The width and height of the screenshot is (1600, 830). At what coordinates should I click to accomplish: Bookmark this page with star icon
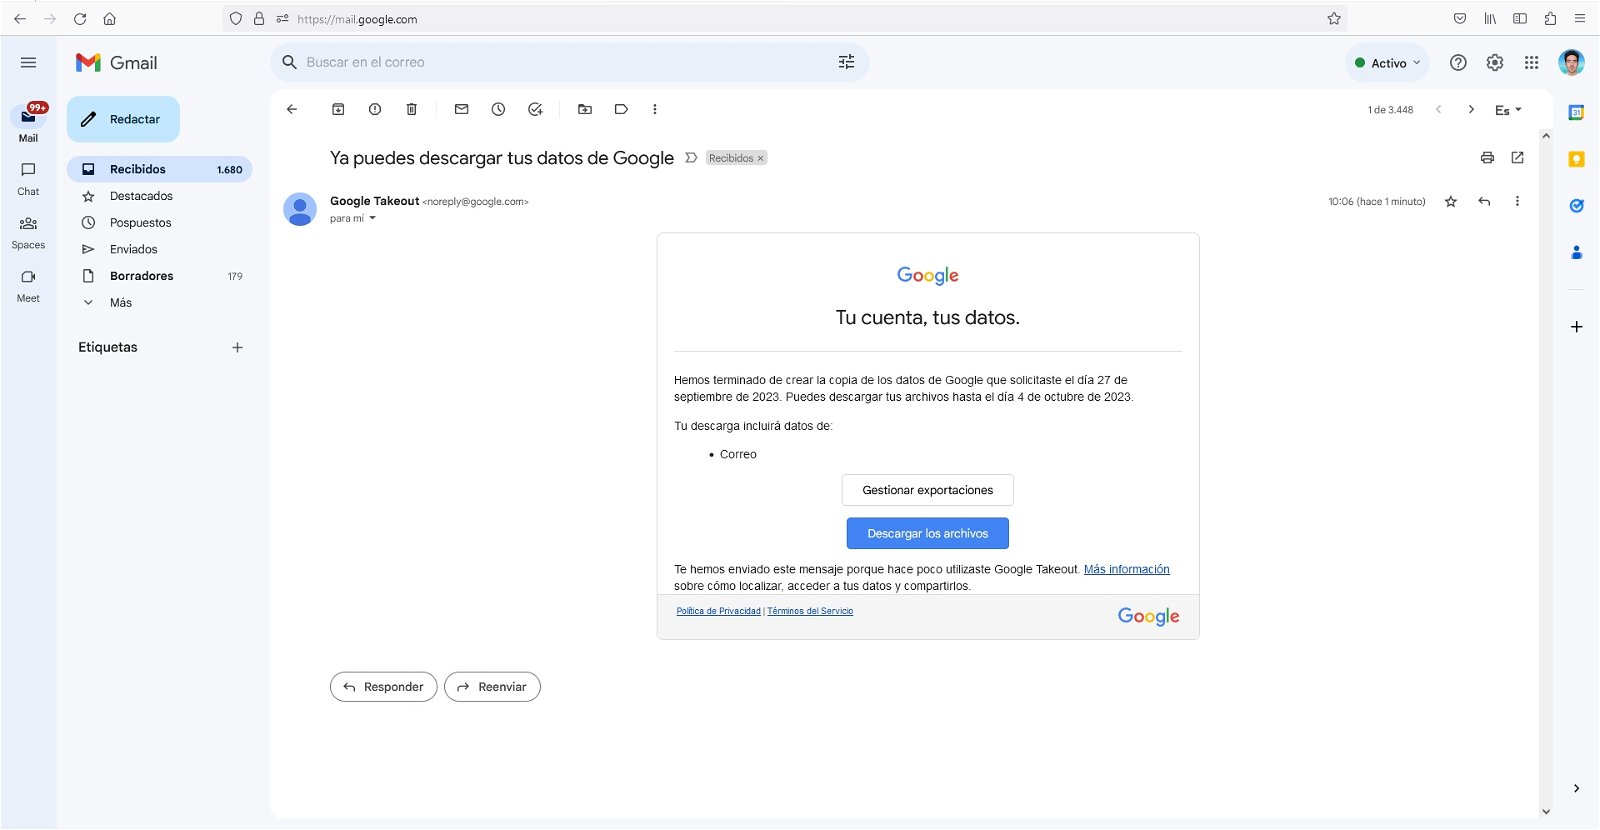tap(1333, 18)
